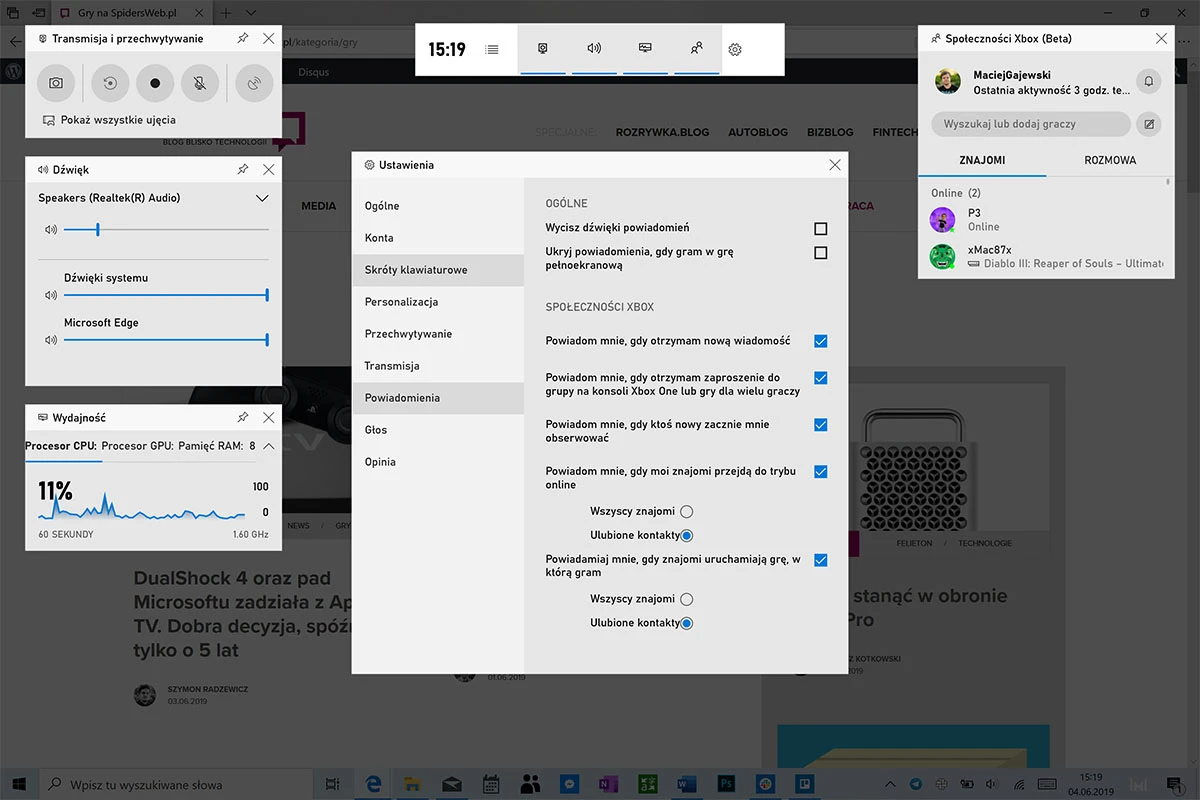1200x800 pixels.
Task: Click the Wyszukaj lub dodaj graczy field
Action: 1031,124
